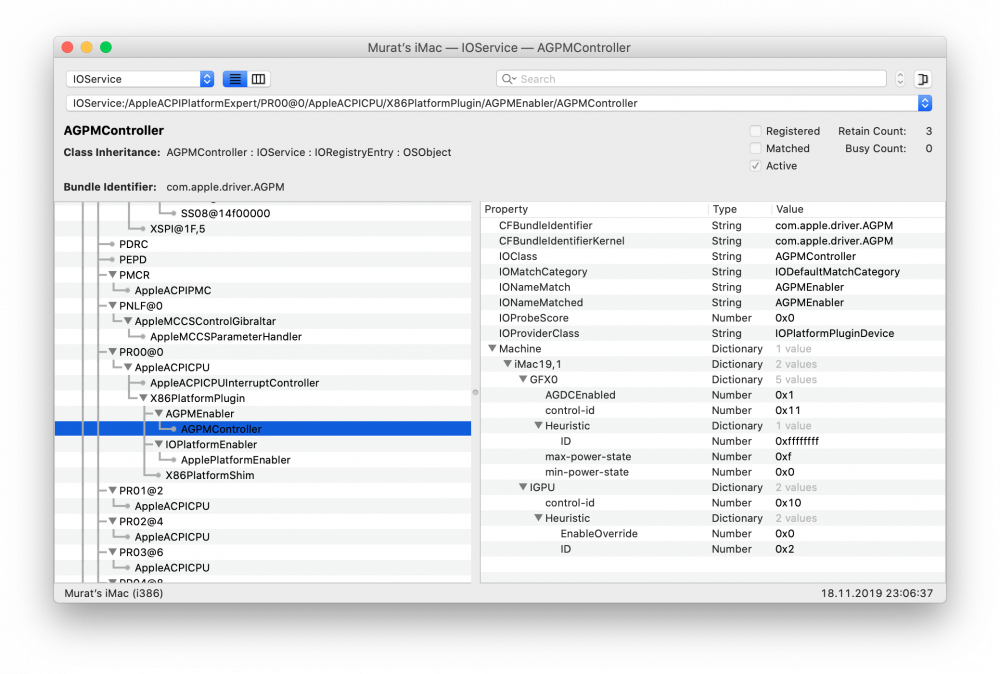Viewport: 1000px width, 674px height.
Task: Collapse the PNLF@0 tree node
Action: [x=112, y=305]
